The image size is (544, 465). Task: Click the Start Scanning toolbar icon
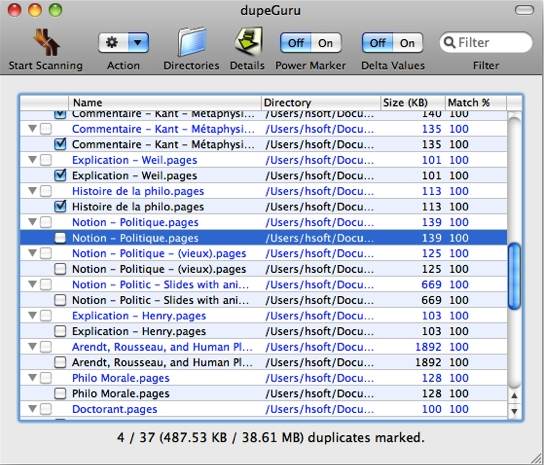coord(46,43)
